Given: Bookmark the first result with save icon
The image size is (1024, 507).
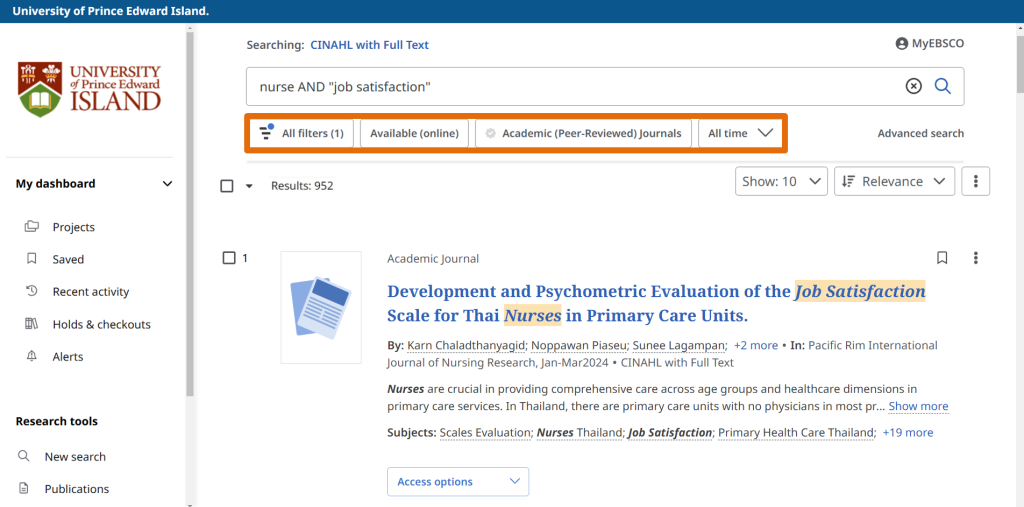Looking at the screenshot, I should tap(942, 258).
